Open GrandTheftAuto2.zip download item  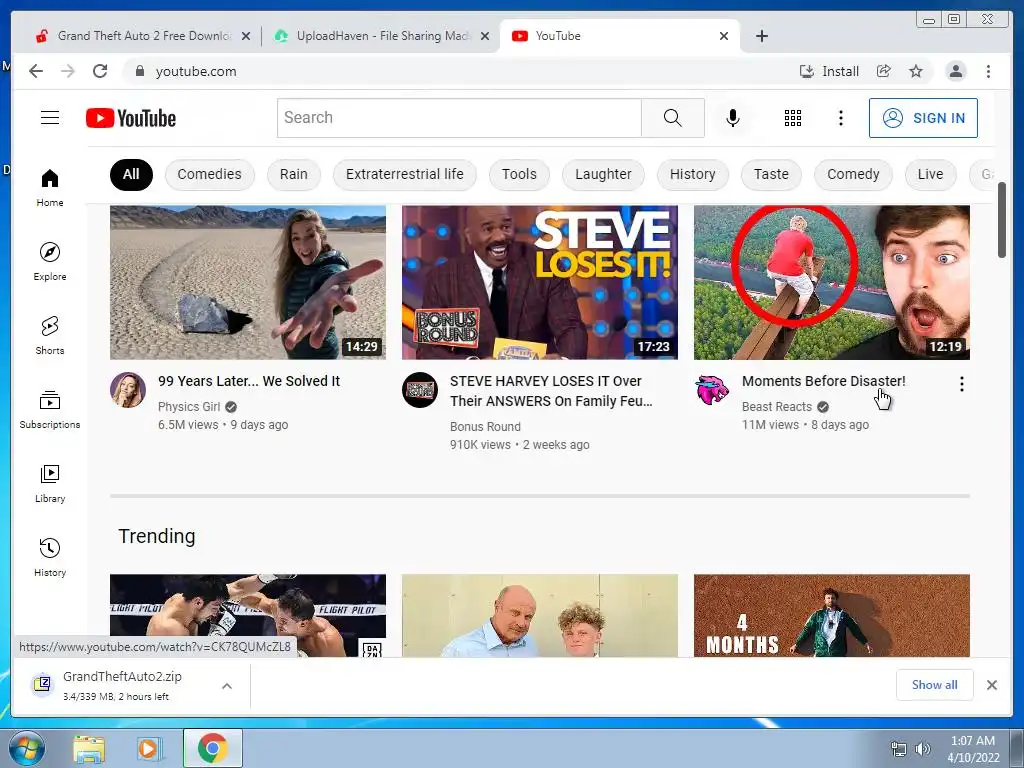(x=121, y=685)
